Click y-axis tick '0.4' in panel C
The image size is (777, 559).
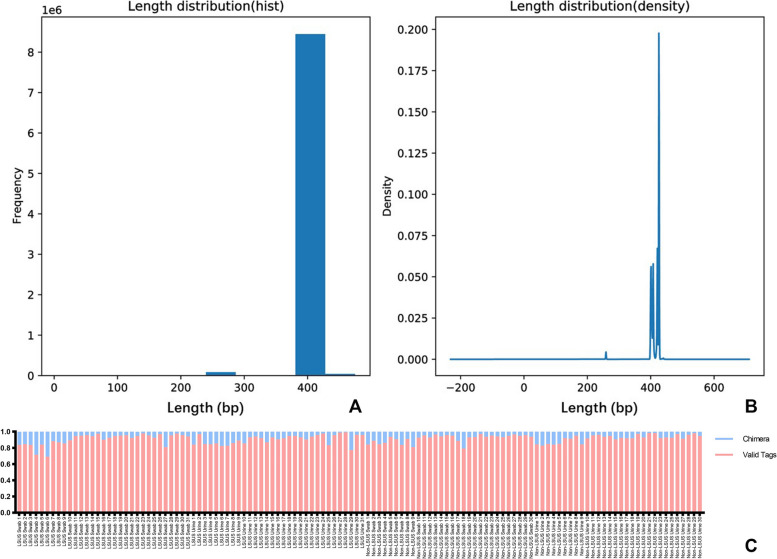click(5, 480)
